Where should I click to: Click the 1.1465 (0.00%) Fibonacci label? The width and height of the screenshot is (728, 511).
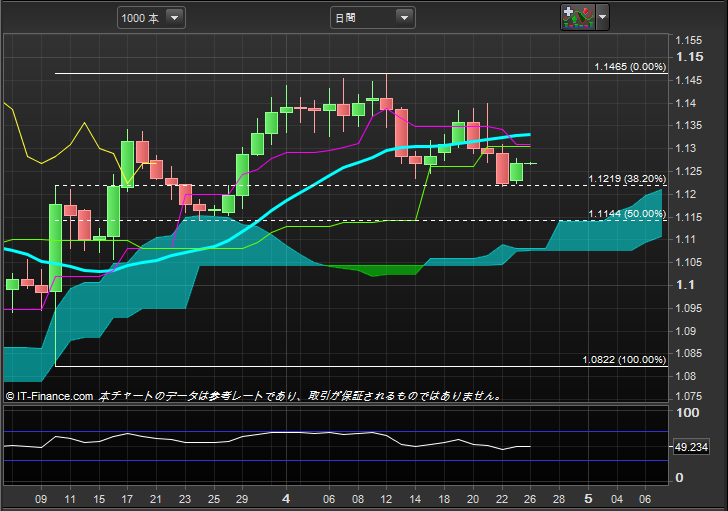click(630, 67)
